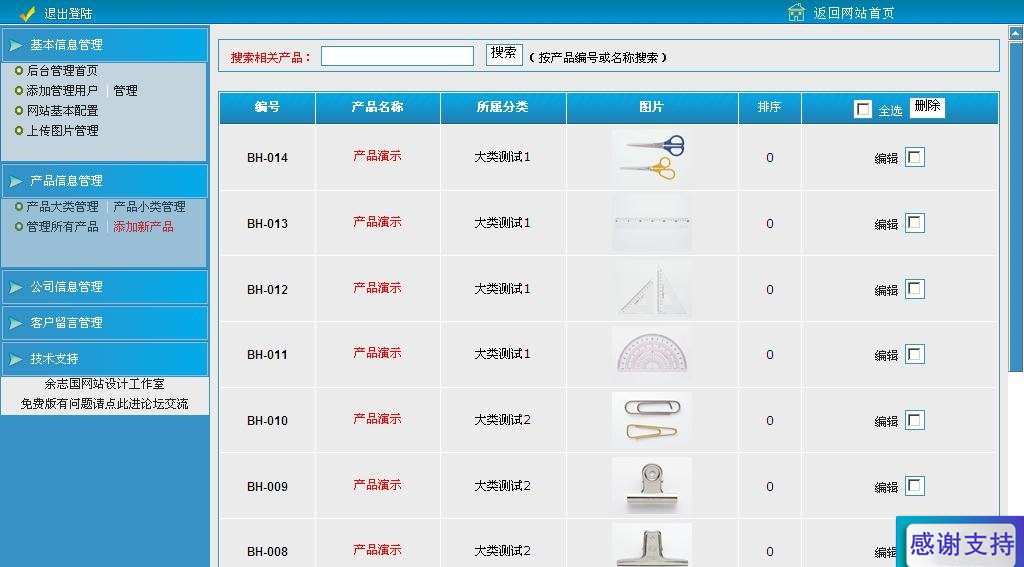Open the ruler image for BH-013
The height and width of the screenshot is (567, 1024).
652,223
